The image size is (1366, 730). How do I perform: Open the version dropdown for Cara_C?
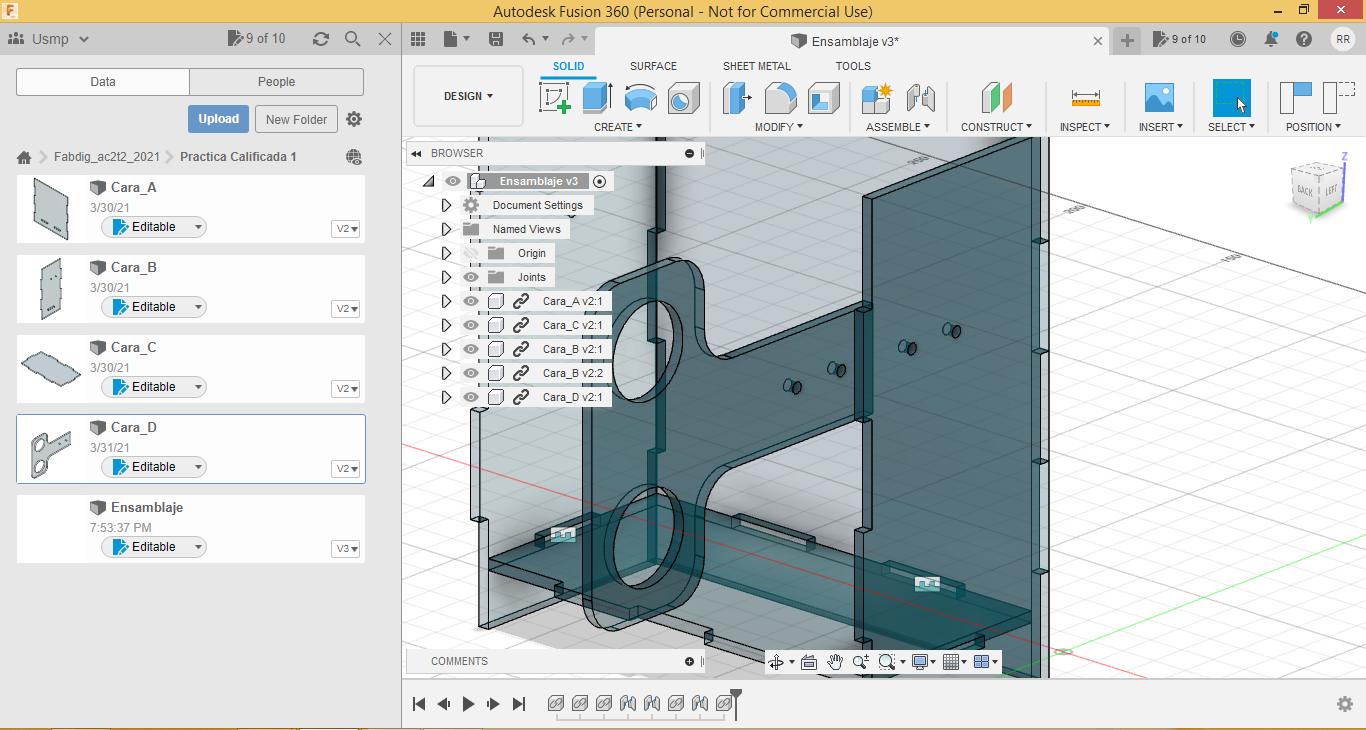(346, 389)
